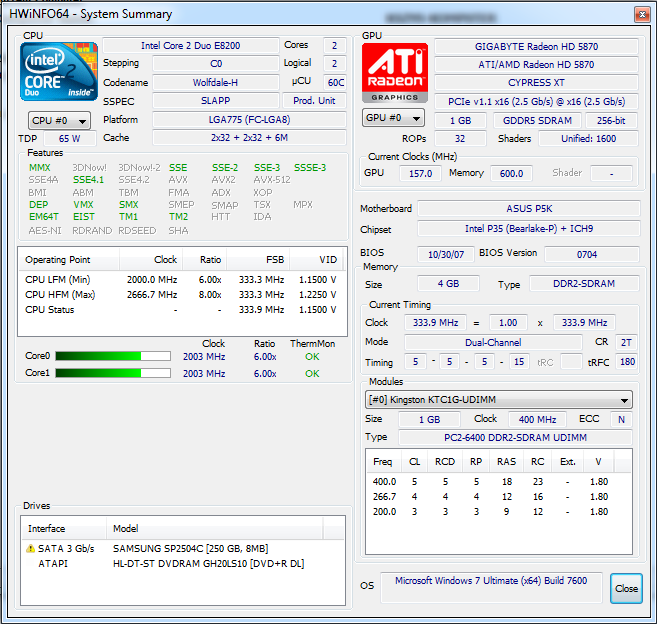The width and height of the screenshot is (657, 624).
Task: Click the Model column header in Drives
Action: (x=215, y=528)
